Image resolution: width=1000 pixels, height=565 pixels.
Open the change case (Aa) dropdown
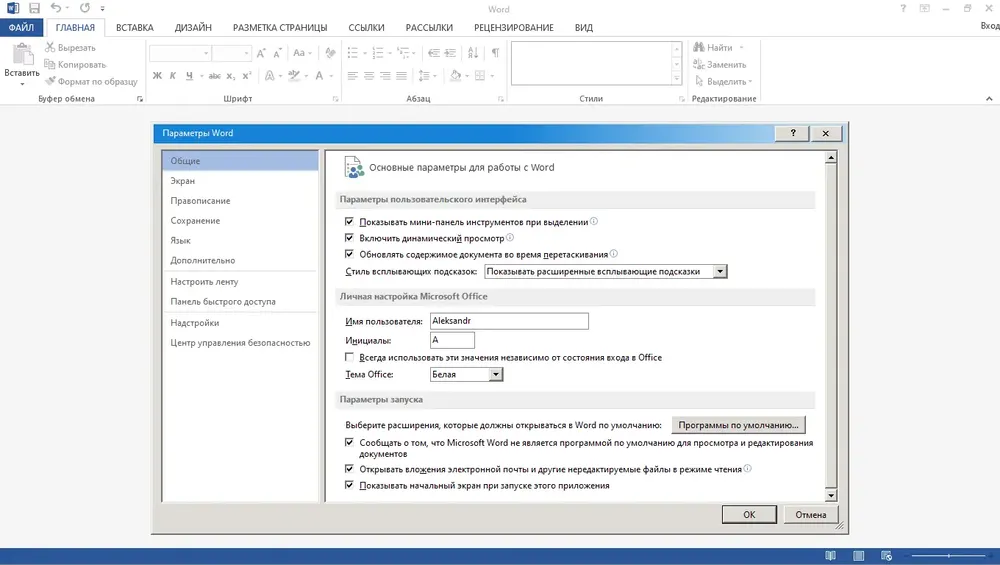302,53
